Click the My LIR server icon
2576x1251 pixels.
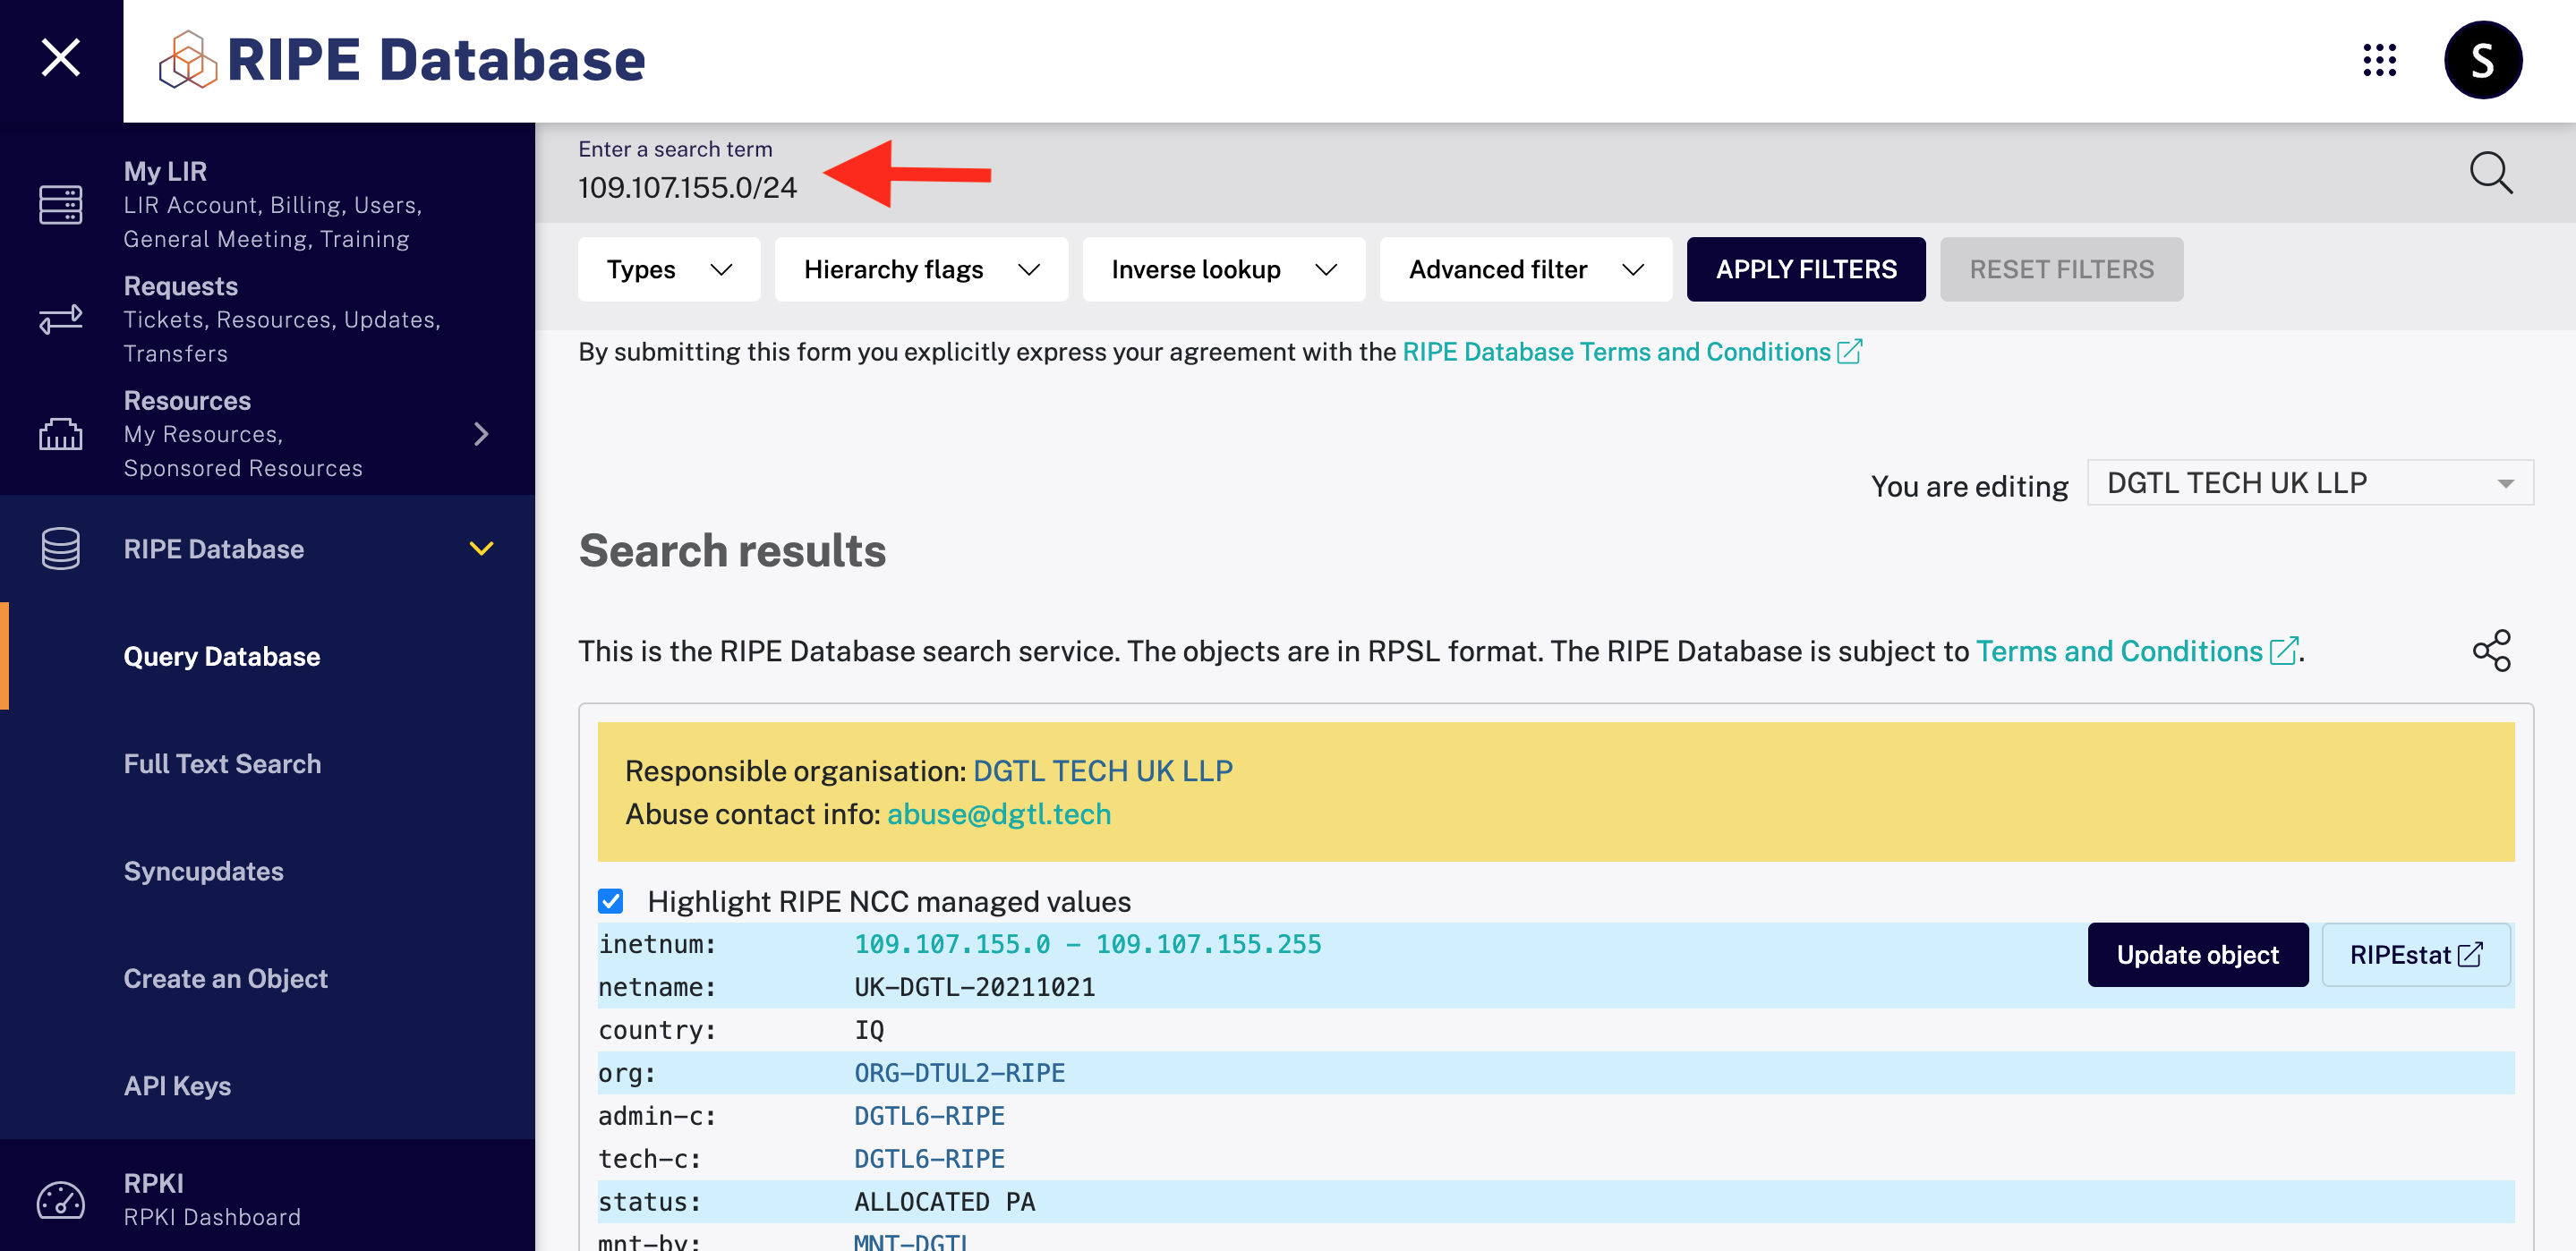click(60, 205)
